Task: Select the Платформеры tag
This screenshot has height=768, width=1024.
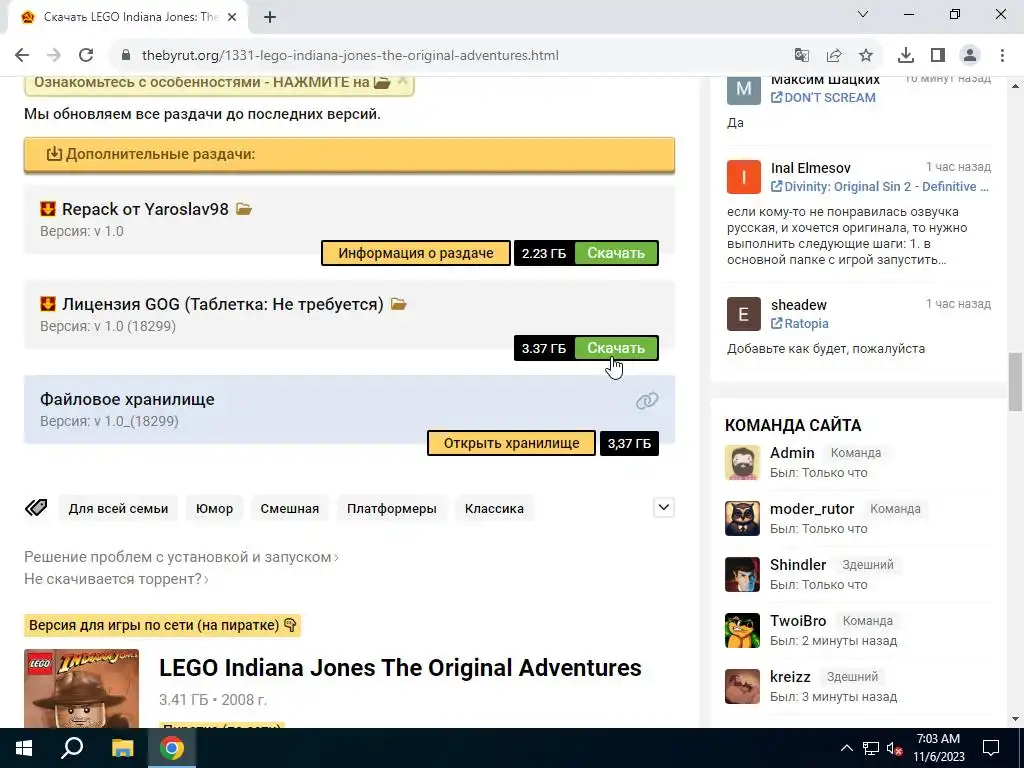Action: 392,509
